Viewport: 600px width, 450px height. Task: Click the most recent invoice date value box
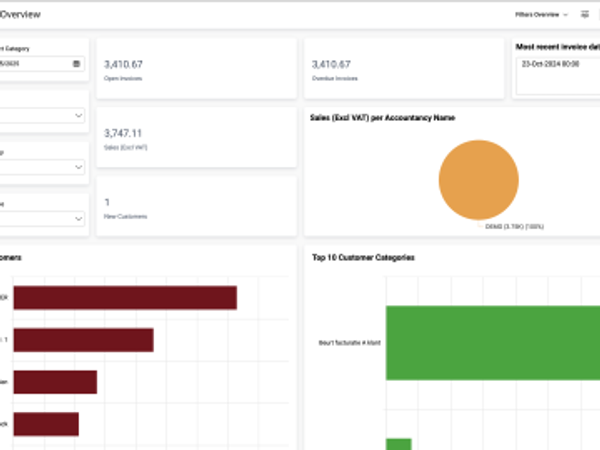pos(558,76)
